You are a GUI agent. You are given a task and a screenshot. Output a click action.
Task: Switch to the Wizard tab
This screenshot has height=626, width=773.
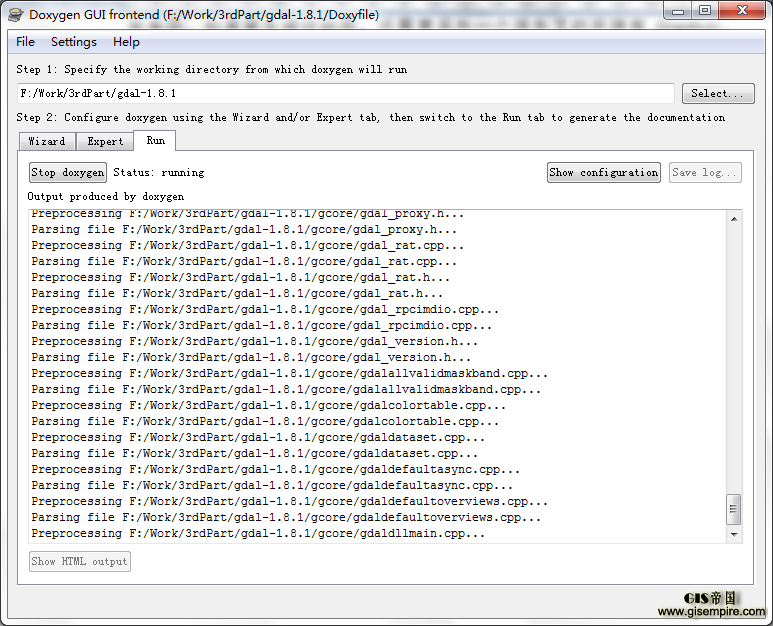[x=47, y=141]
